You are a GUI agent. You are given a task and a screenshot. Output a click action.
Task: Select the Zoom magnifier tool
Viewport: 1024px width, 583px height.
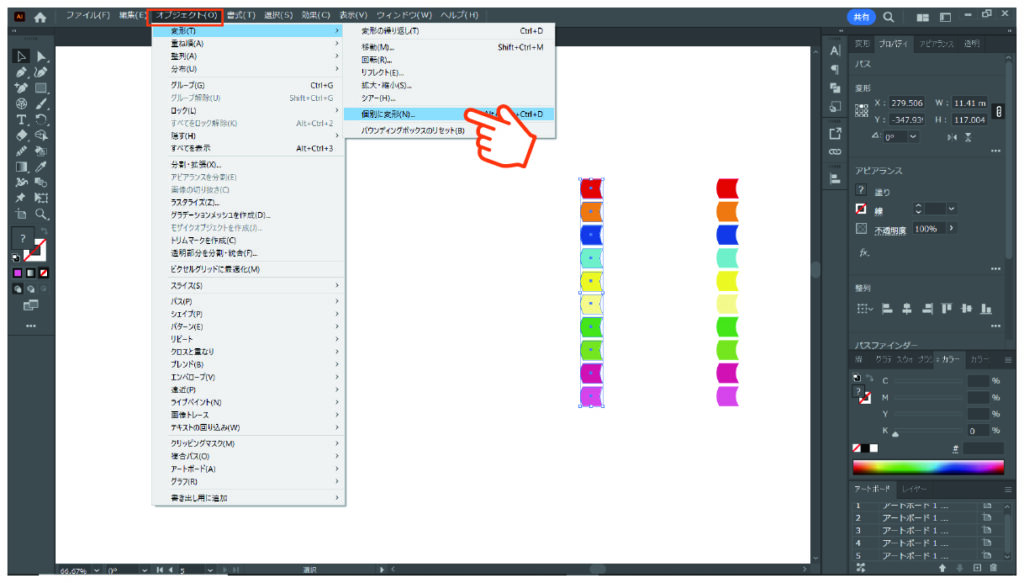(x=41, y=214)
